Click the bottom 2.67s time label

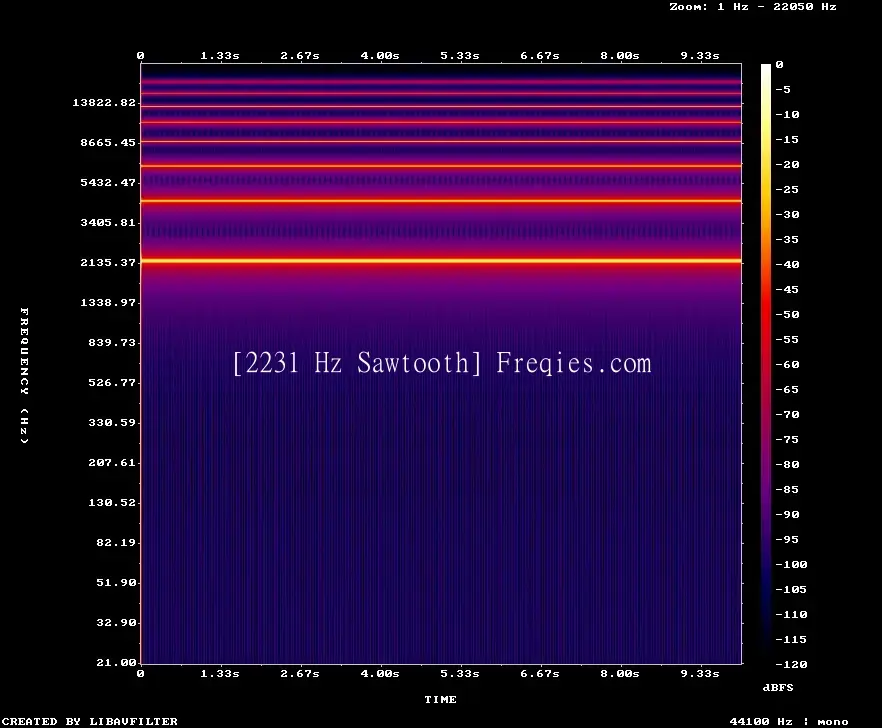[300, 673]
